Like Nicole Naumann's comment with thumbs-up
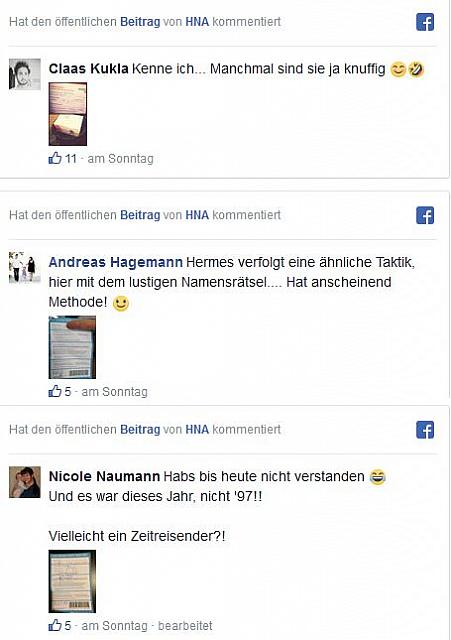The image size is (451, 640). click(55, 625)
